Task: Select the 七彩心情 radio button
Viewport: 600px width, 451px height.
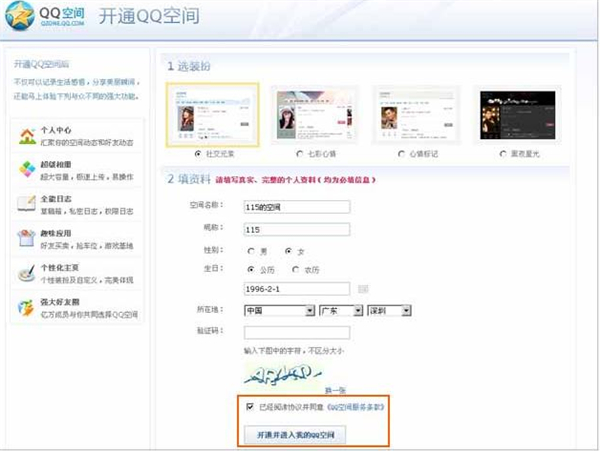Action: pos(300,154)
